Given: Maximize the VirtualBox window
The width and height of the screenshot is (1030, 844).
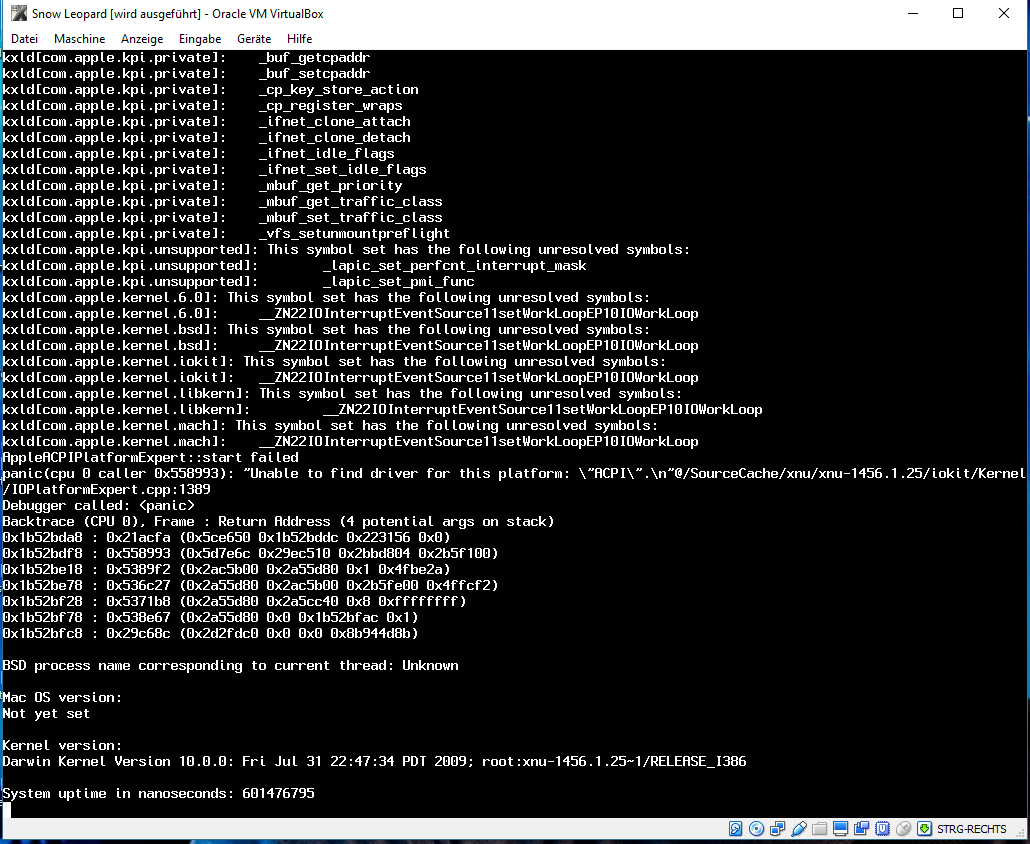Looking at the screenshot, I should click(958, 13).
